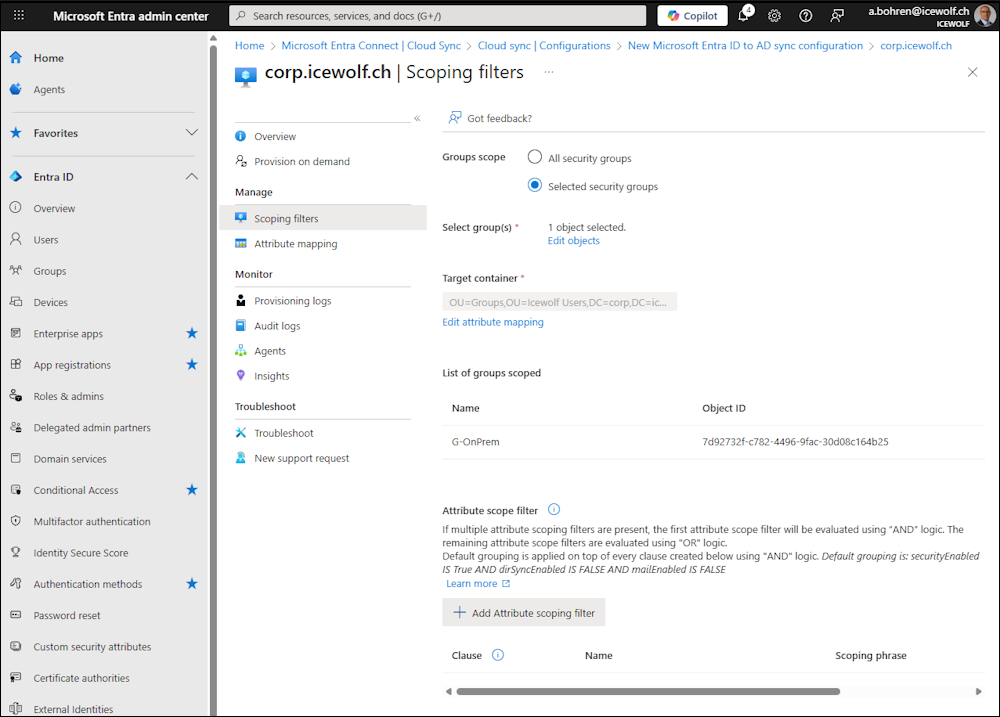This screenshot has height=717, width=1000.
Task: Open Provisioning logs under Monitor
Action: tap(292, 301)
